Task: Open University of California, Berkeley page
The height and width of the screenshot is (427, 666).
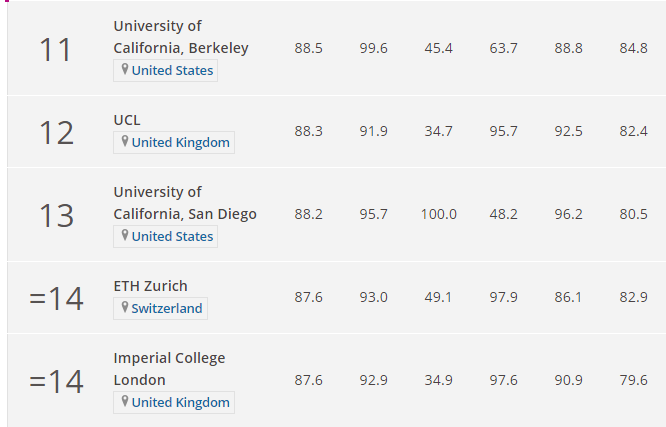Action: click(181, 37)
